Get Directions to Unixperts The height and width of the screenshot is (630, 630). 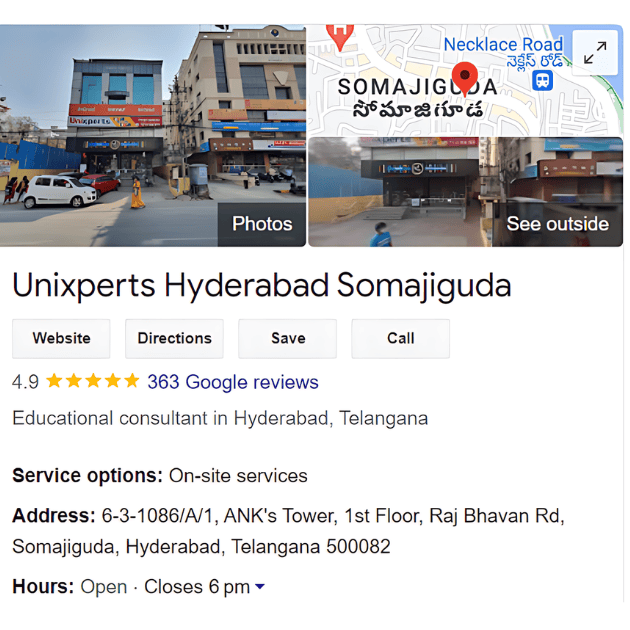[174, 338]
